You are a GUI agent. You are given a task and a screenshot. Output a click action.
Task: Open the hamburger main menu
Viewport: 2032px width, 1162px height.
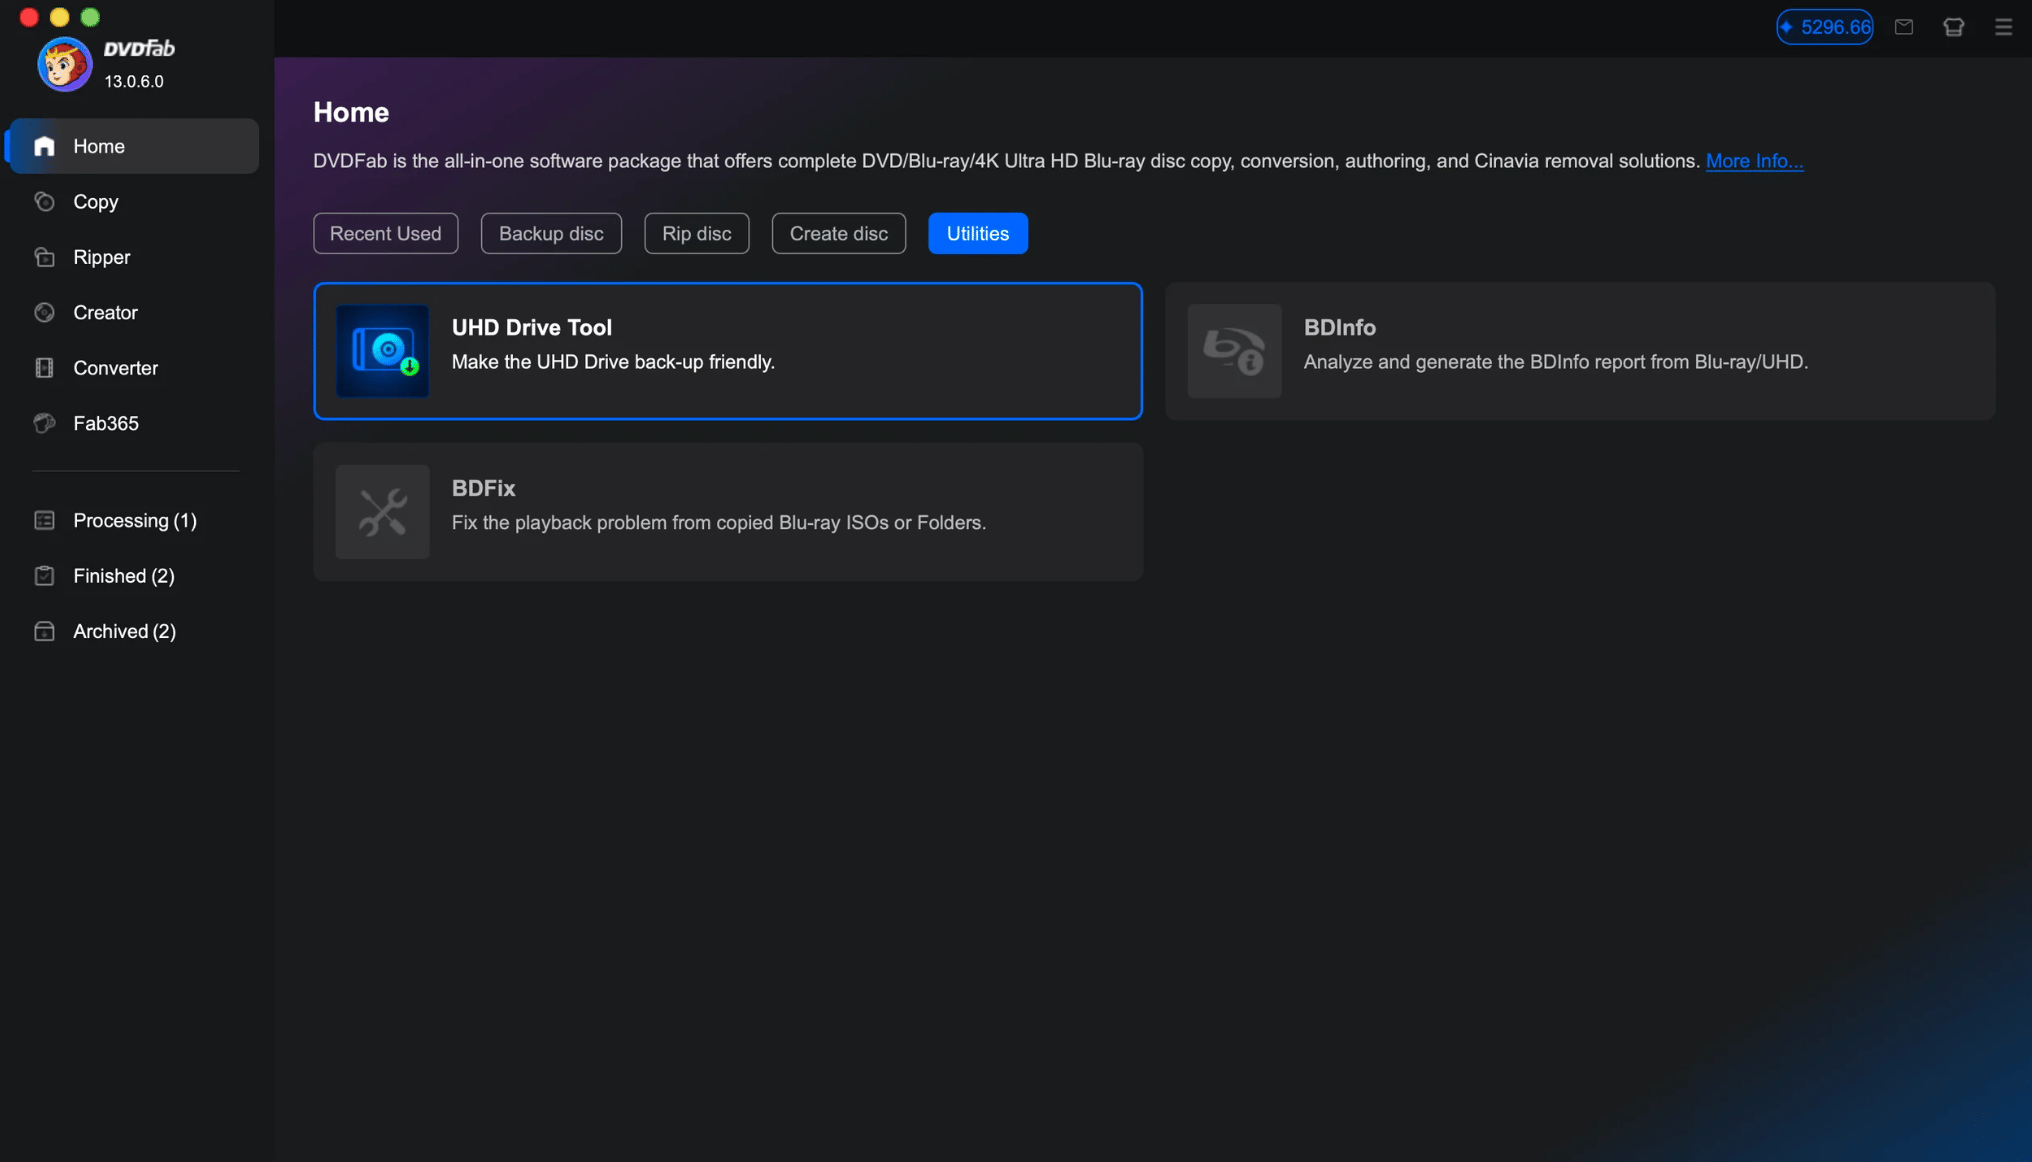pyautogui.click(x=2003, y=27)
